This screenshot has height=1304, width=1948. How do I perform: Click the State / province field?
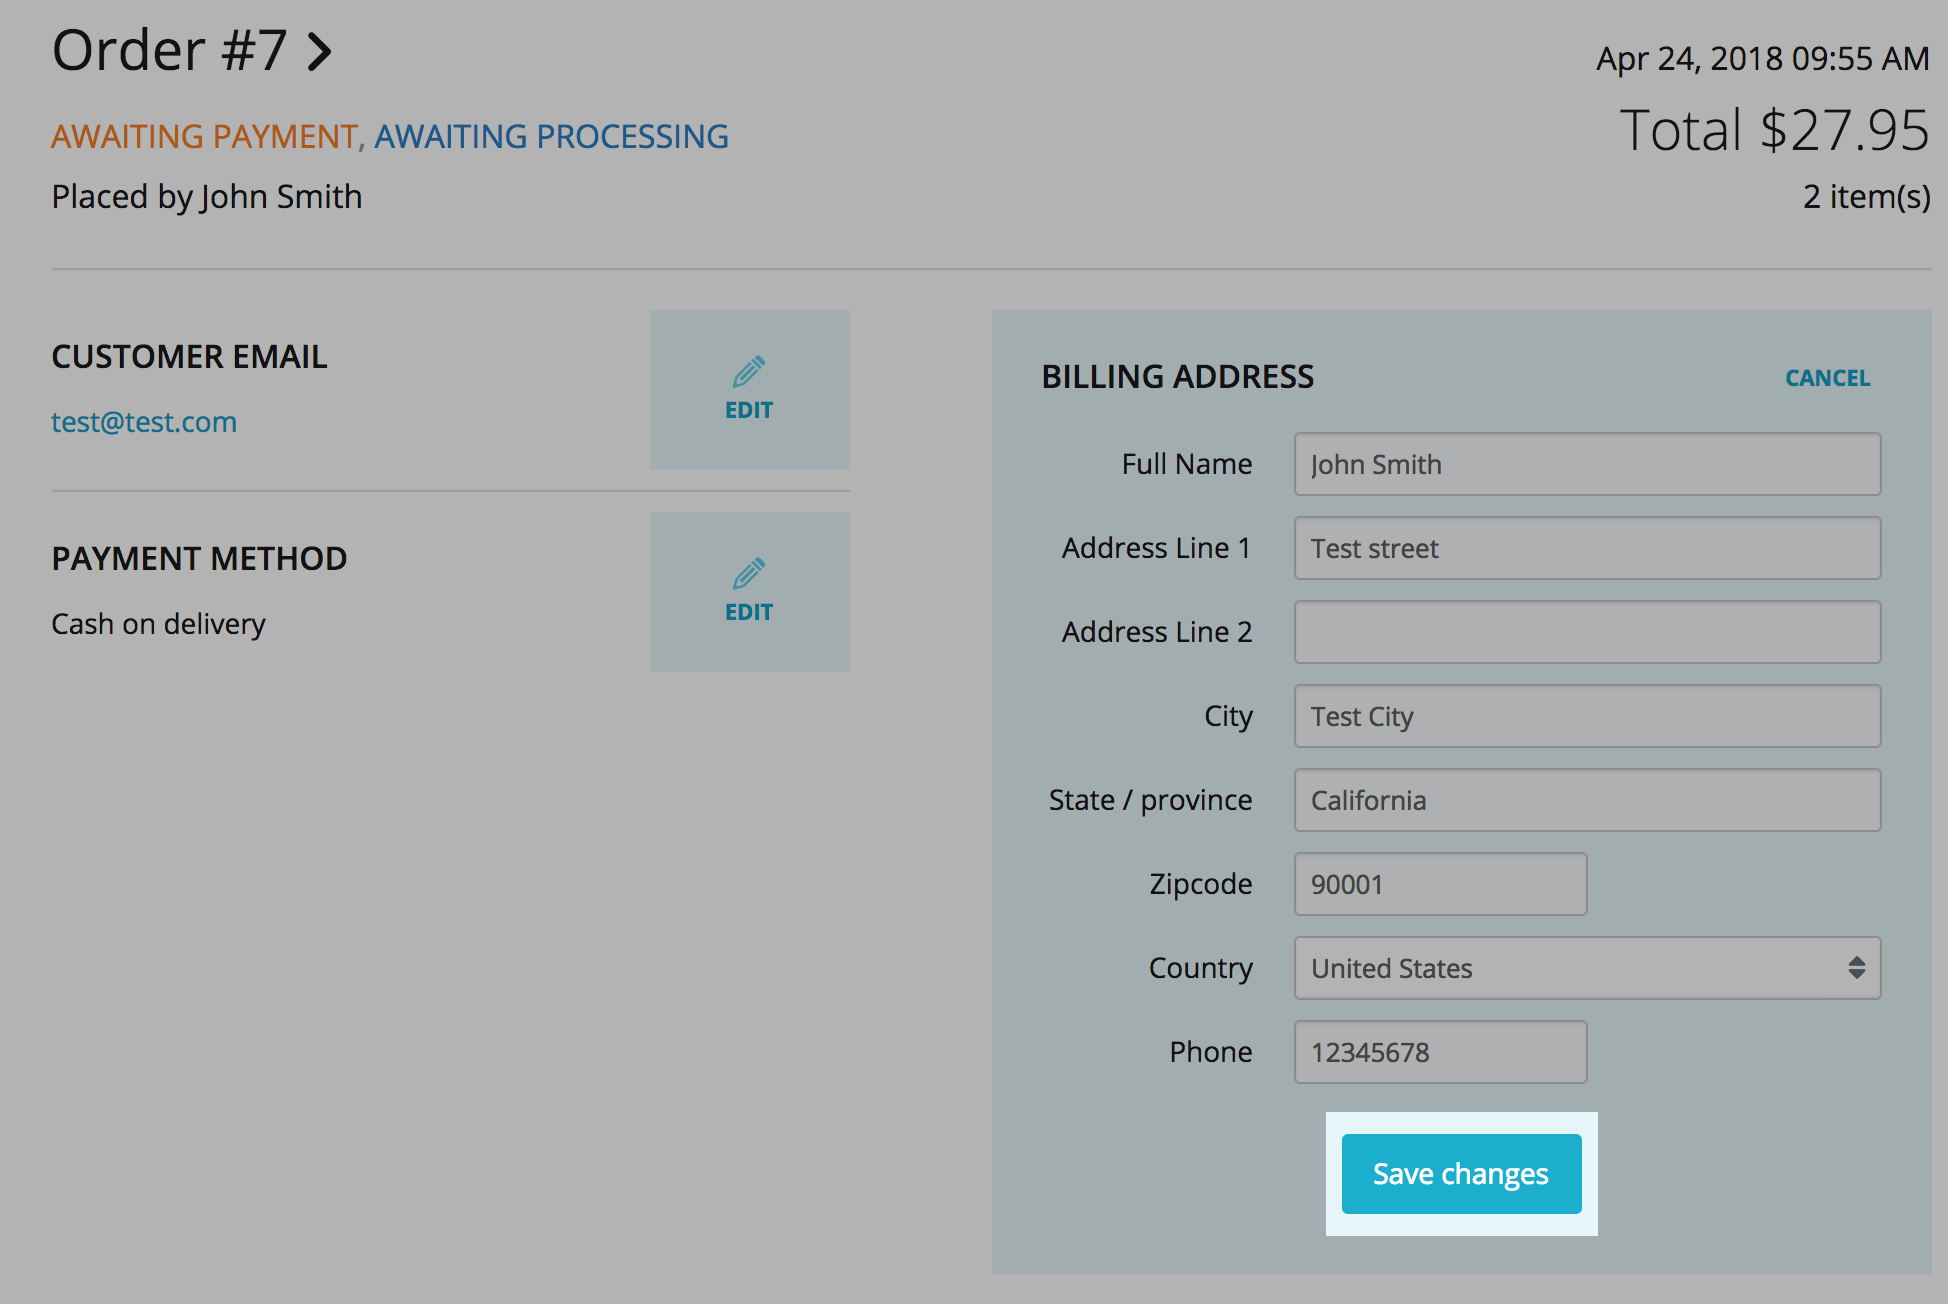coord(1587,800)
